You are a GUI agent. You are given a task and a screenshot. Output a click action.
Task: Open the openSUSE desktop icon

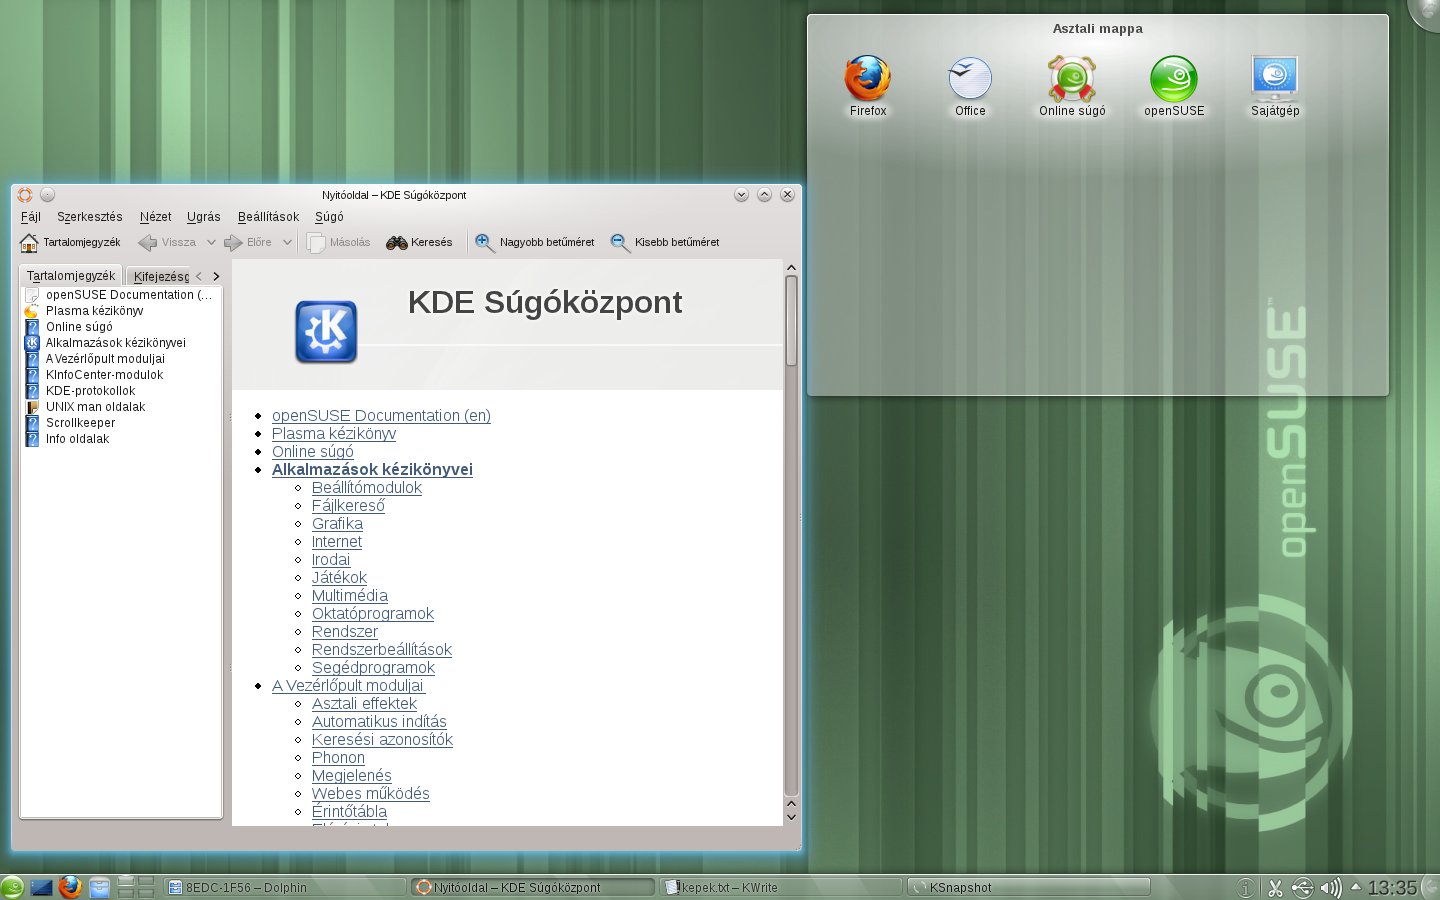click(x=1172, y=78)
